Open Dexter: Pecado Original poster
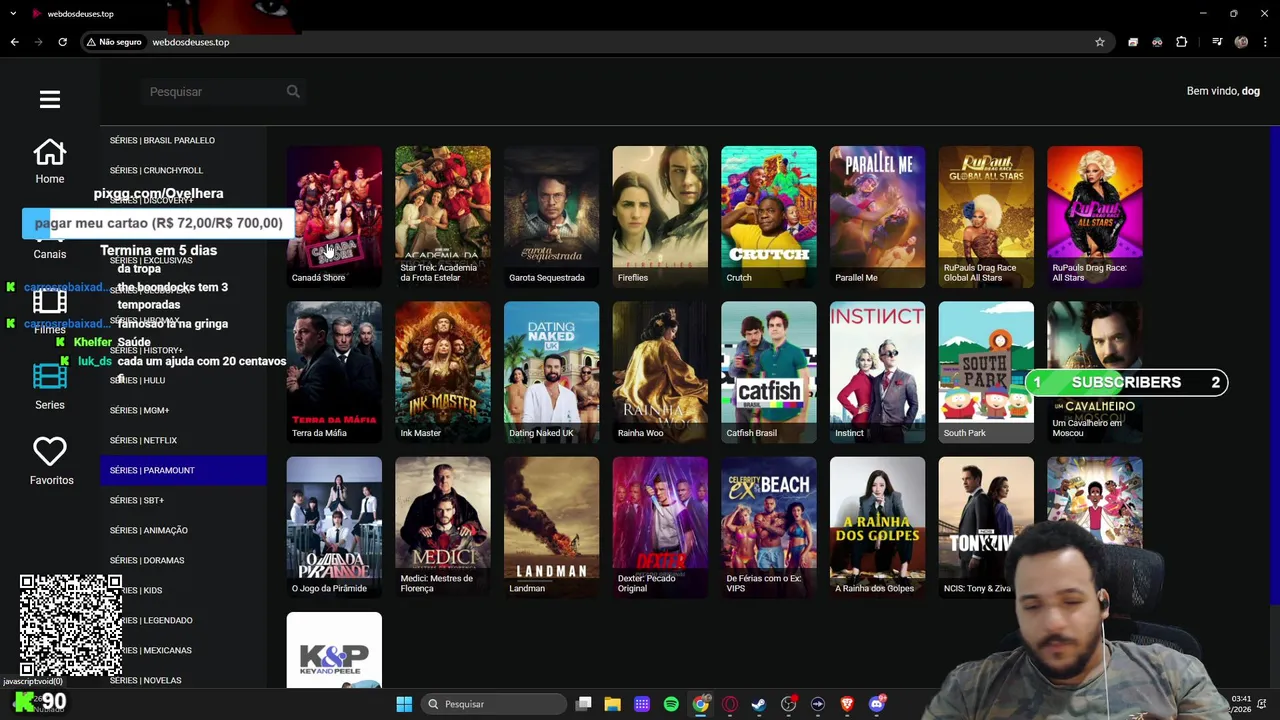1280x720 pixels. [x=660, y=527]
